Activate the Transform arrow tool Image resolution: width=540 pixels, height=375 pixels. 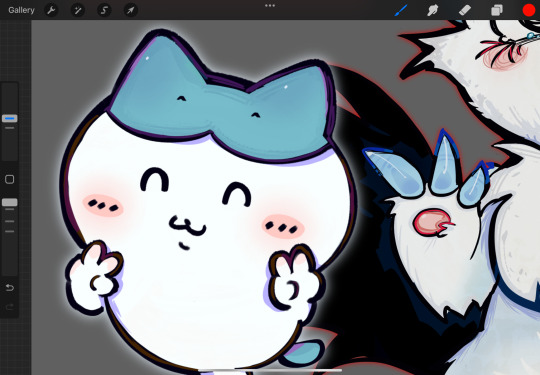131,10
